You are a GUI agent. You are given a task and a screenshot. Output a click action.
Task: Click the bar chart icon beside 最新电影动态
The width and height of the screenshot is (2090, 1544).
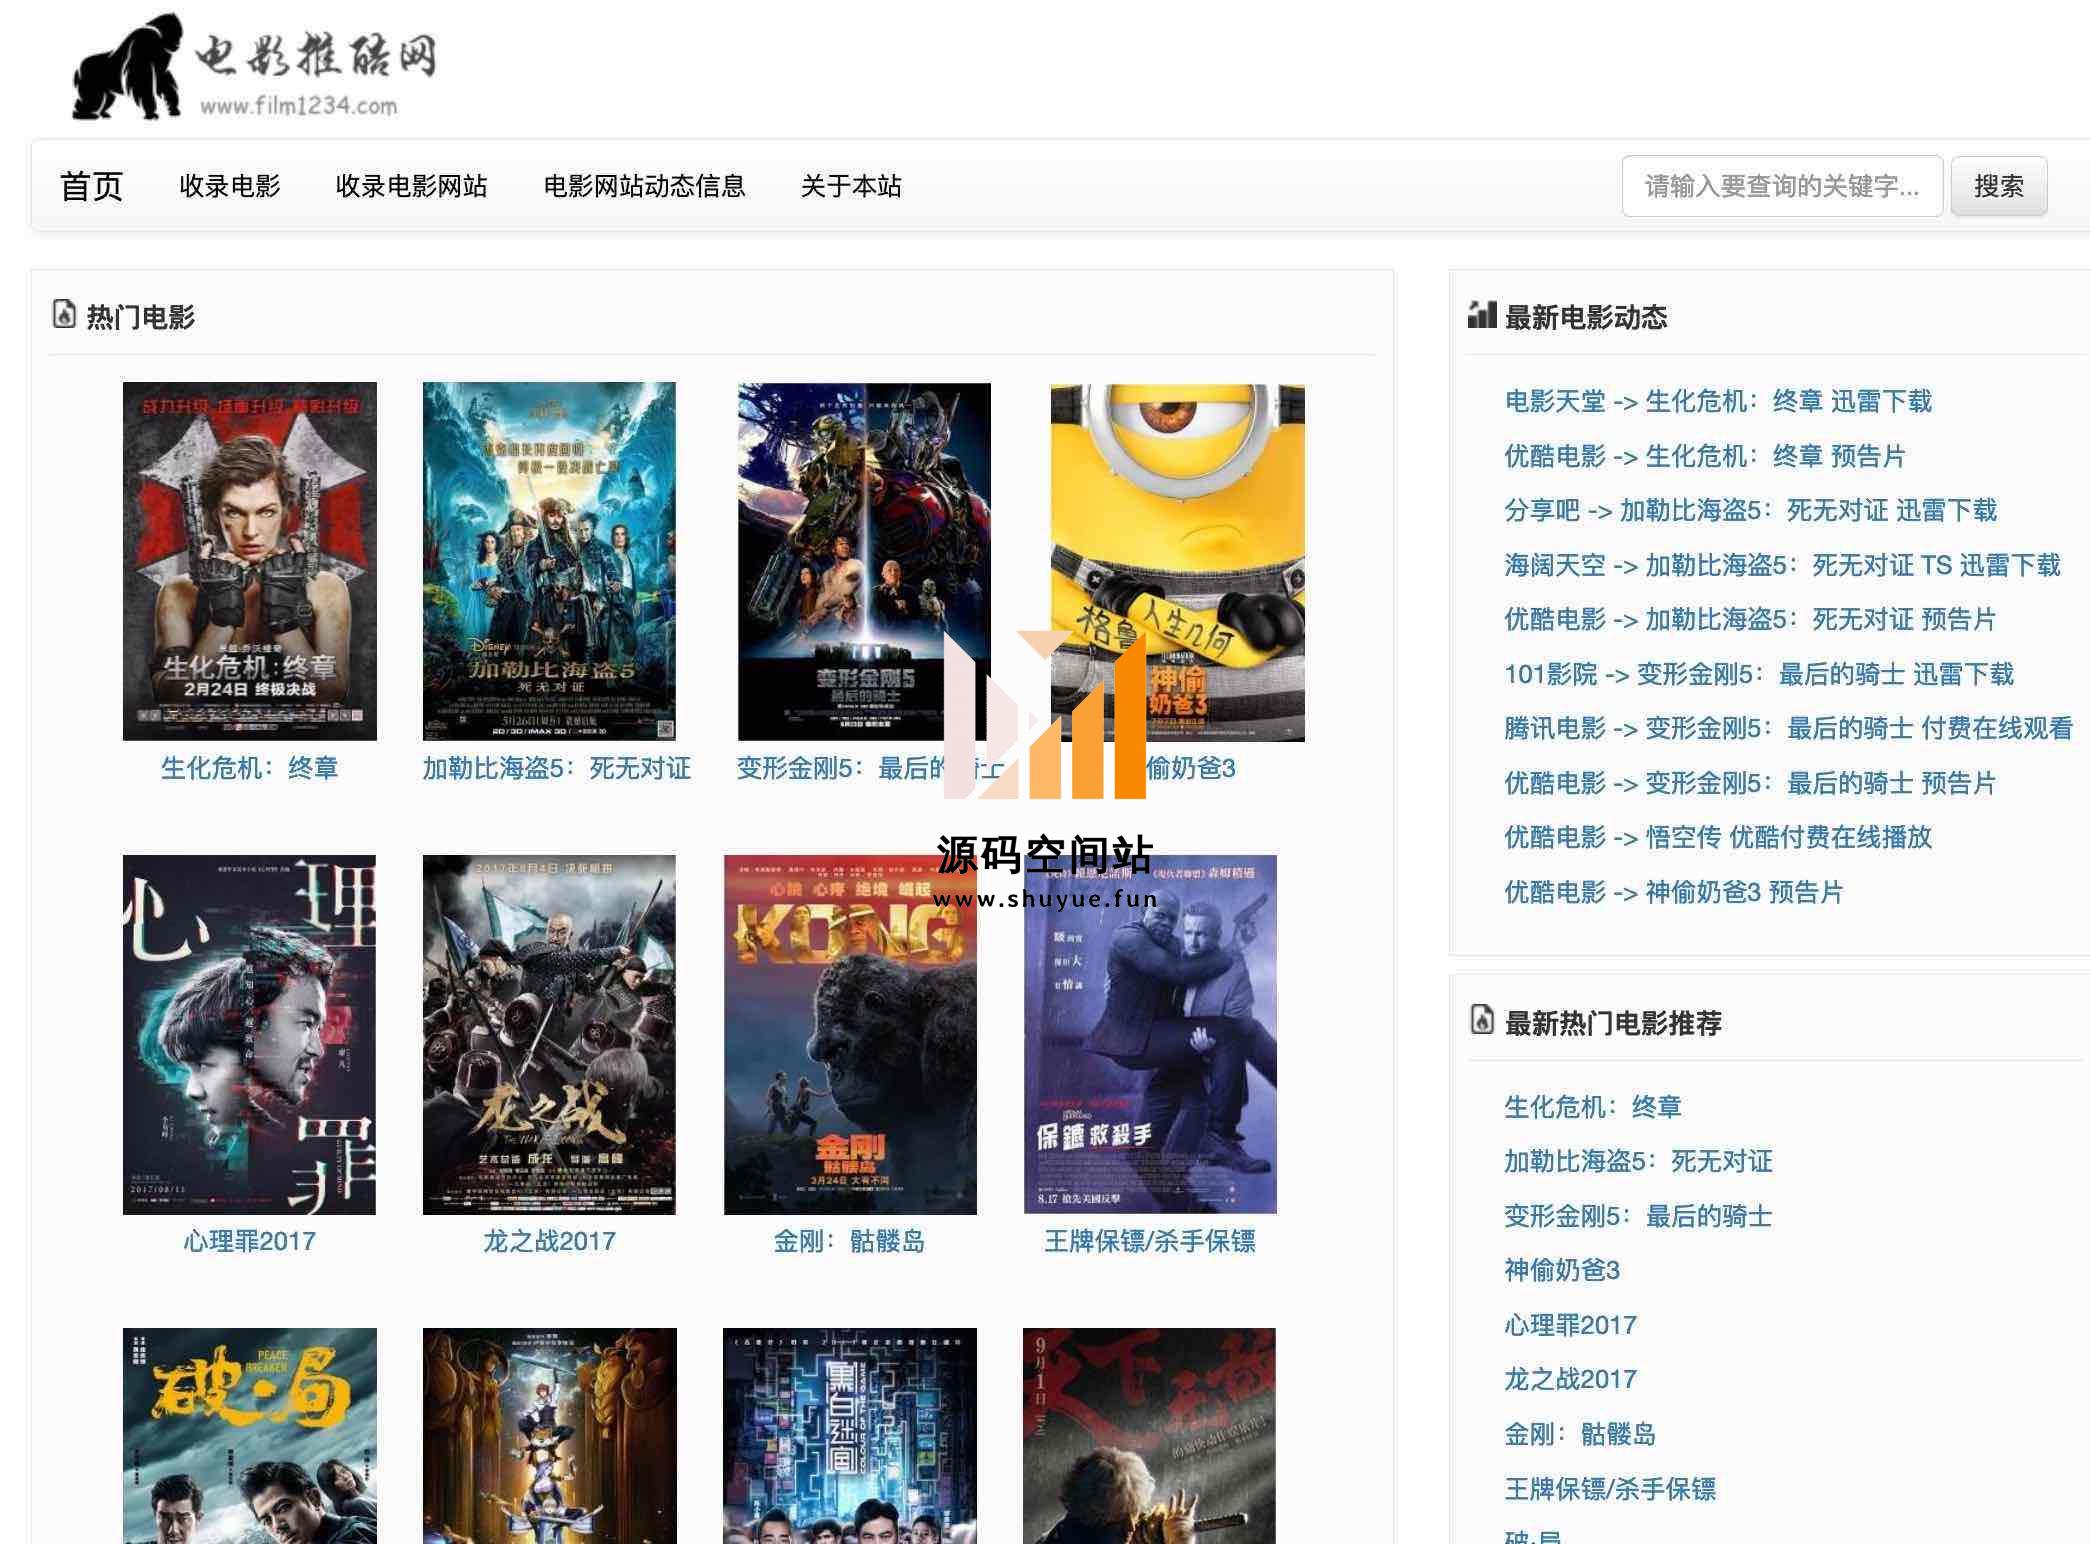[1482, 315]
